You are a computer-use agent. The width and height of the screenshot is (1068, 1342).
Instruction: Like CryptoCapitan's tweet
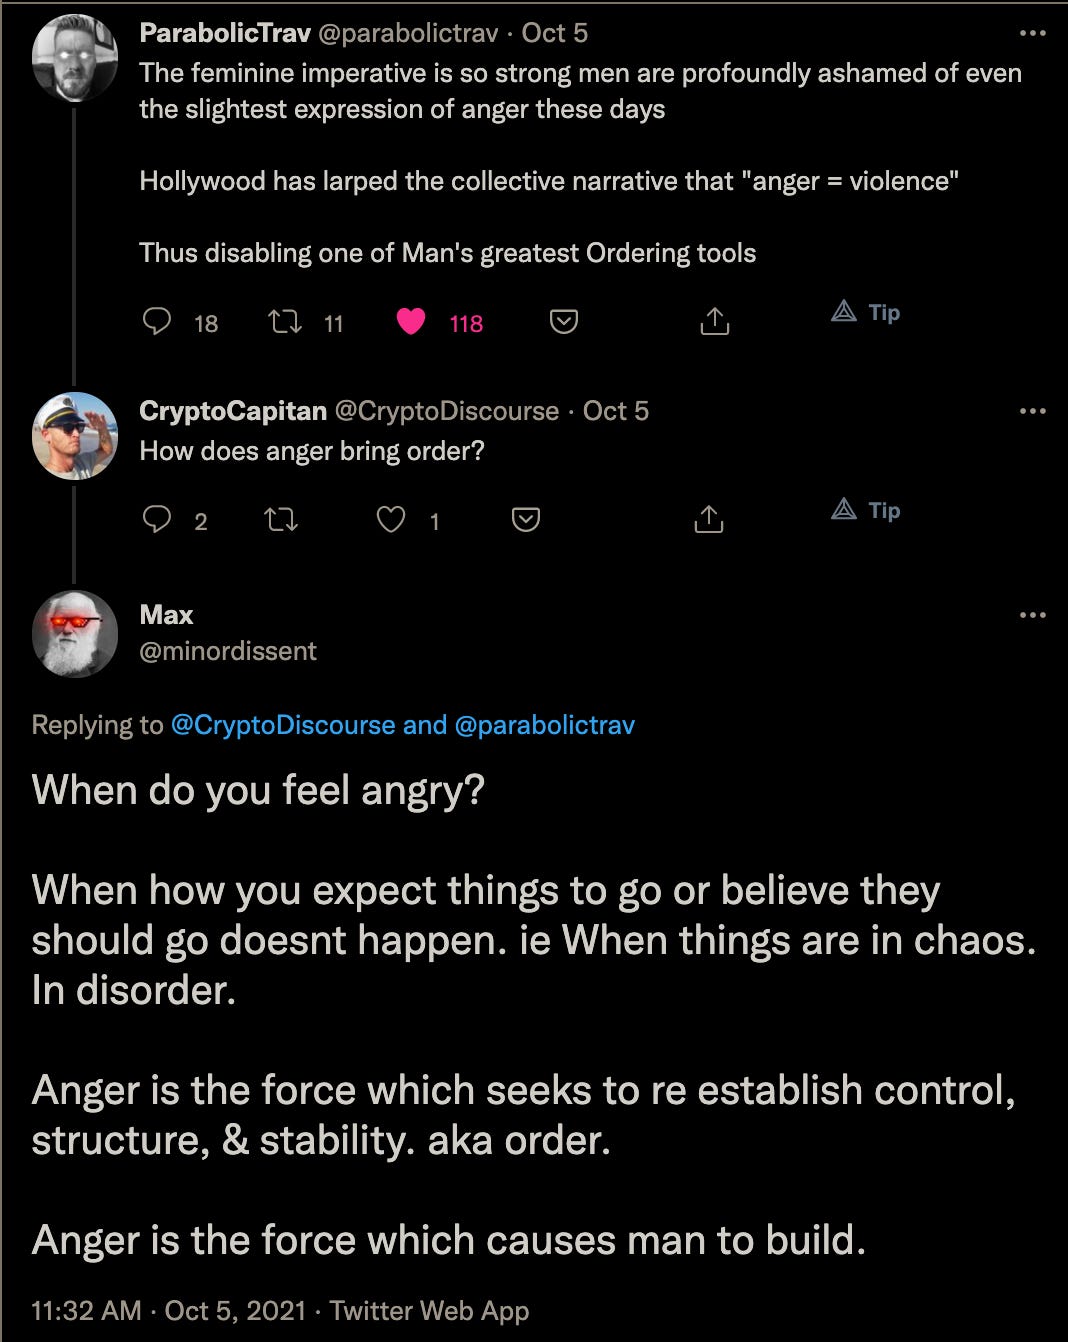390,520
